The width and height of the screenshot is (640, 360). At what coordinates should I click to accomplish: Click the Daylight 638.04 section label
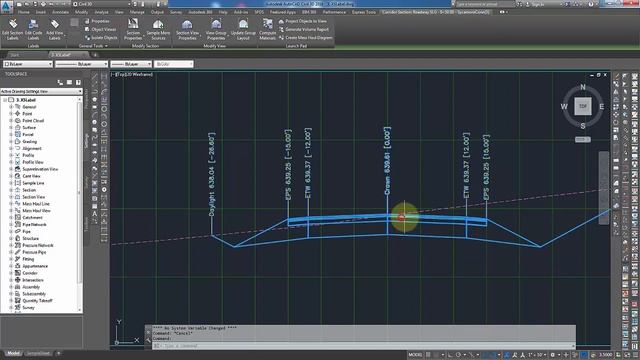pos(211,174)
